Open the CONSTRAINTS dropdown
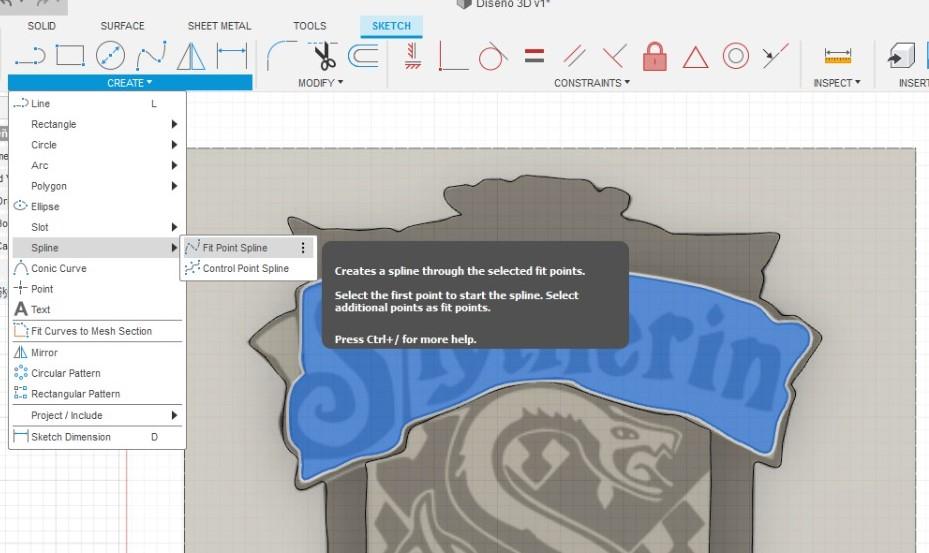The height and width of the screenshot is (553, 929). (x=592, y=83)
